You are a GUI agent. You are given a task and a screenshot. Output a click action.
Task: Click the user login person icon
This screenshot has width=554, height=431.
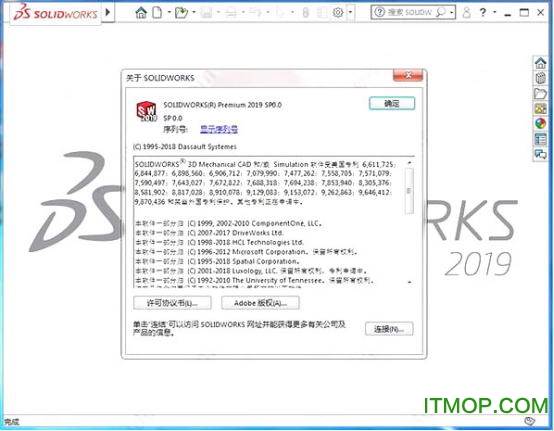pos(467,13)
